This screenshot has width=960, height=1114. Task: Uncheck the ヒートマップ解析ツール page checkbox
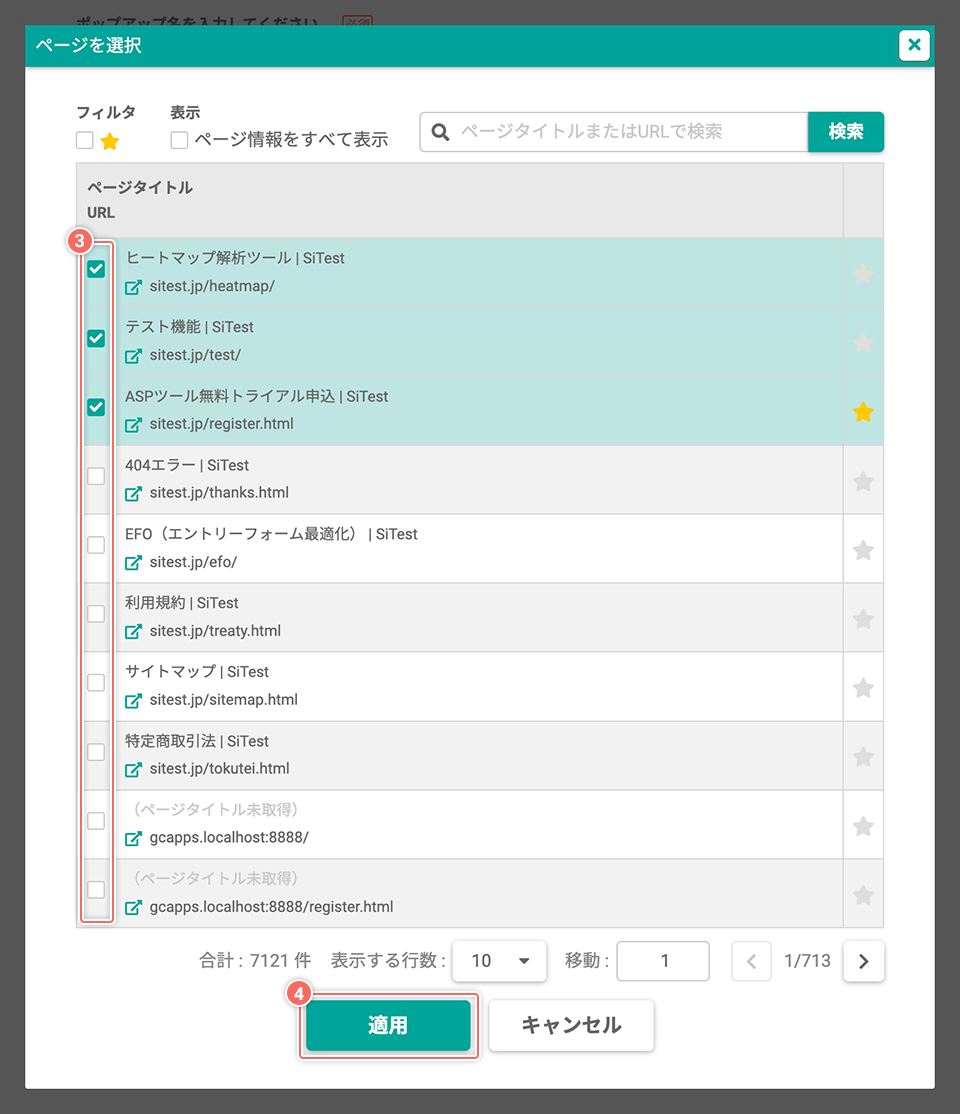(96, 269)
